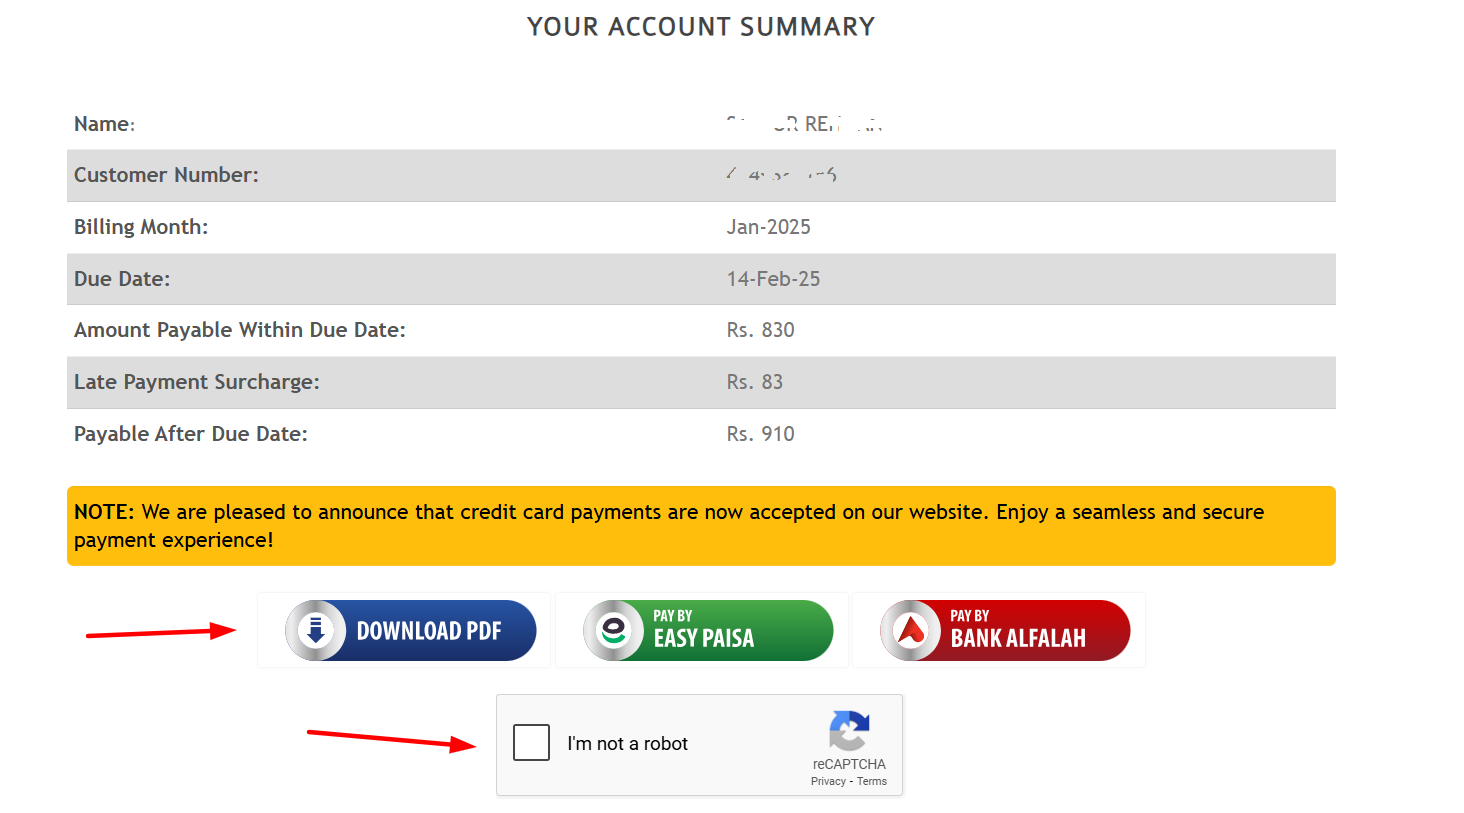Click the download arrow icon on Download PDF button
Image resolution: width=1464 pixels, height=813 pixels.
click(x=316, y=629)
